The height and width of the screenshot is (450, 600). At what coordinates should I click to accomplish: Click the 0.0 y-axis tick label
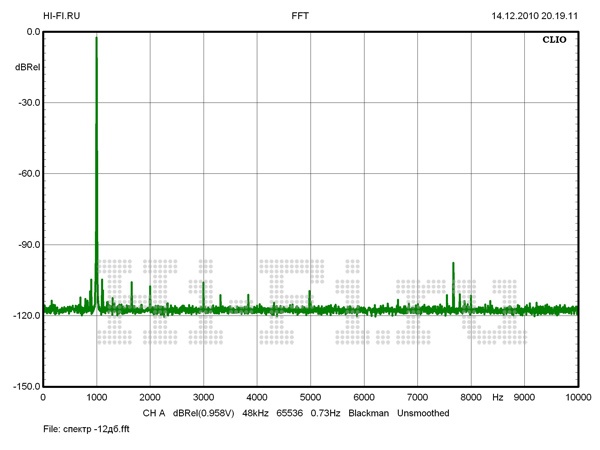[32, 31]
